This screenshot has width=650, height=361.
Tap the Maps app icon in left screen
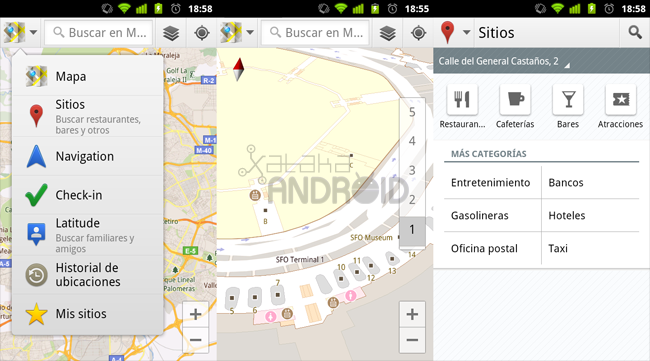pos(15,32)
